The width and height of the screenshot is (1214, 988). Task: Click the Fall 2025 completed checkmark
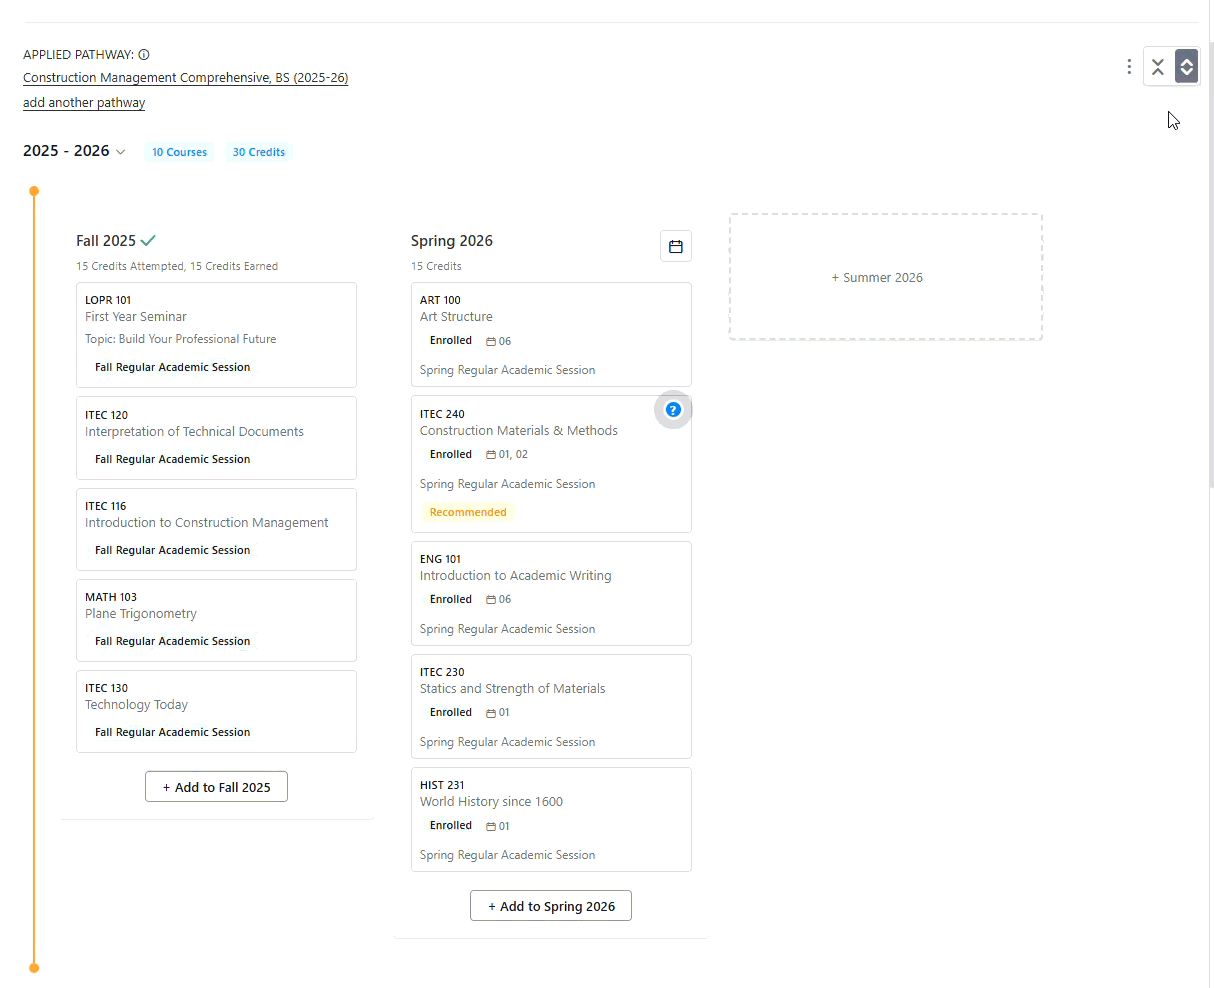tap(148, 241)
